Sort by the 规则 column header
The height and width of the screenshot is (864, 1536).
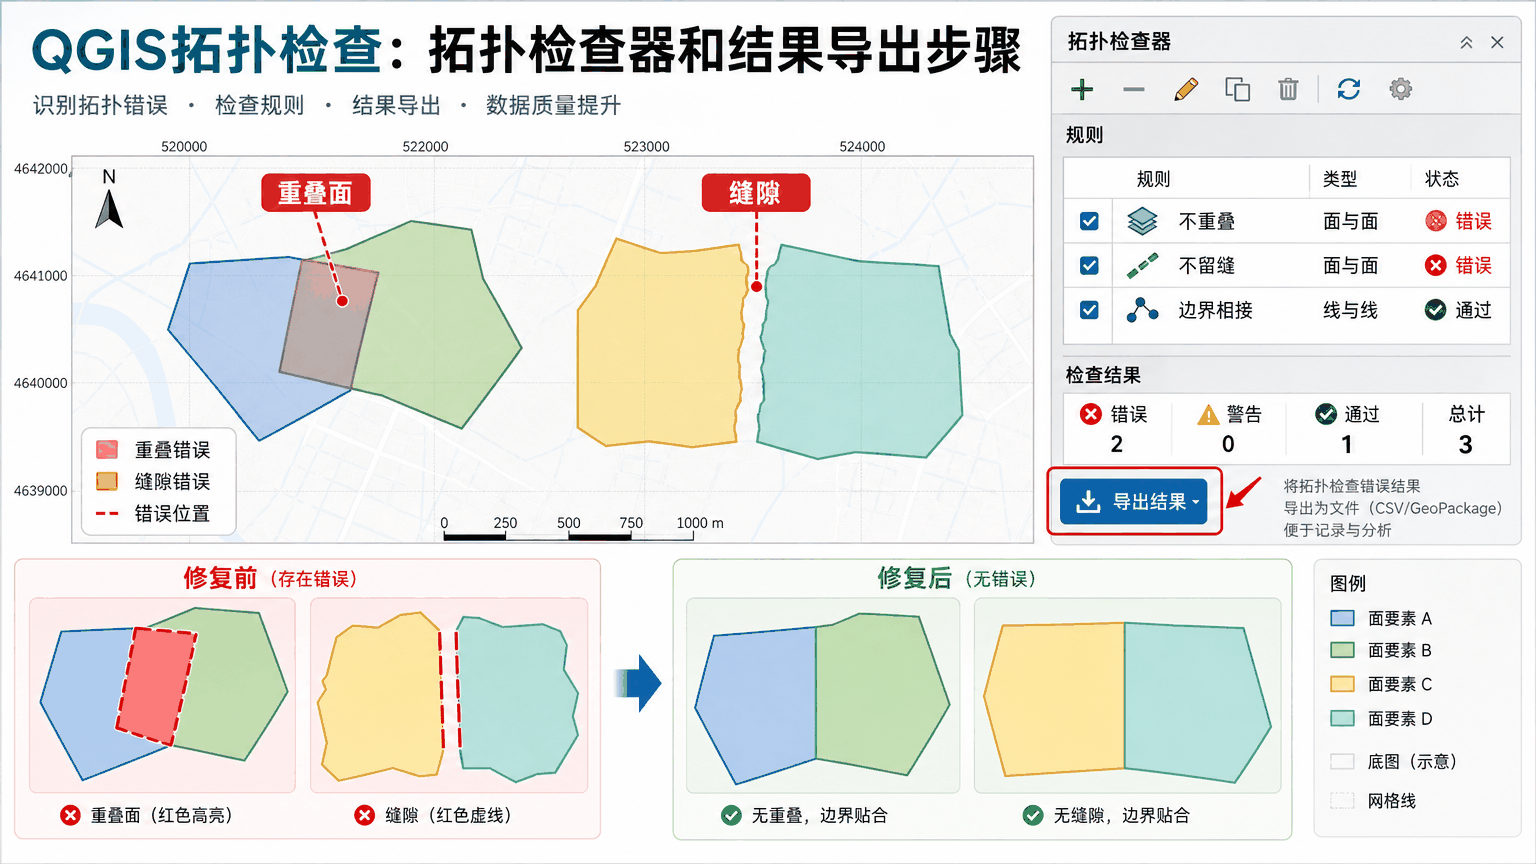pyautogui.click(x=1153, y=179)
